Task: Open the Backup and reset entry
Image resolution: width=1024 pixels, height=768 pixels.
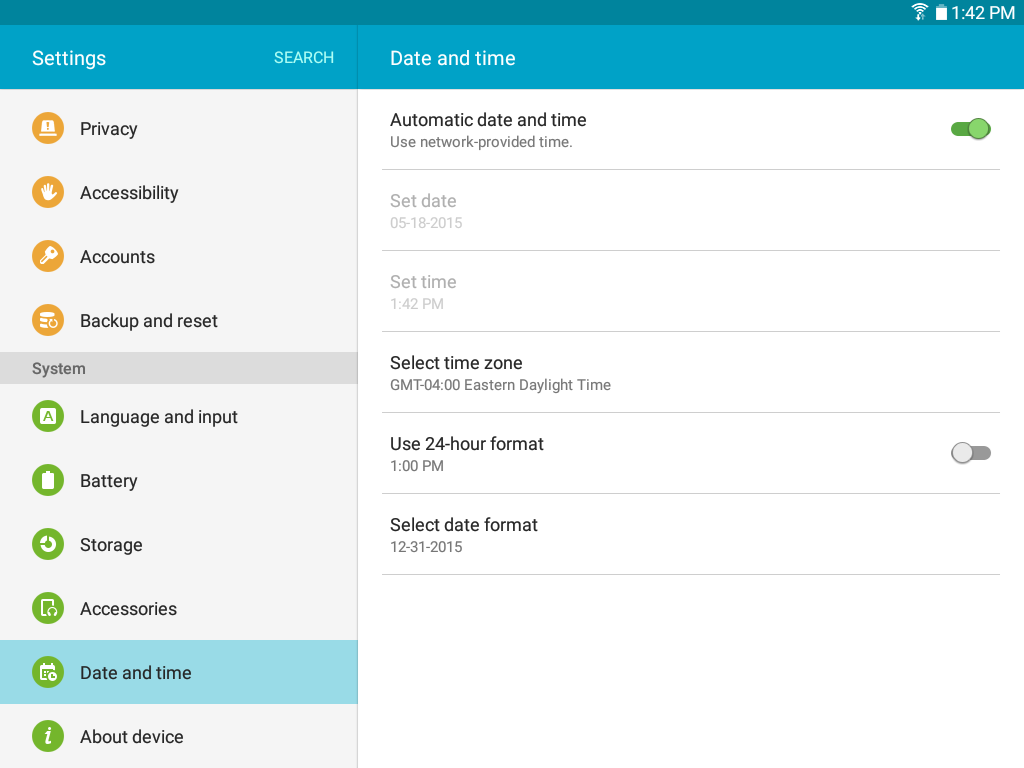Action: point(179,321)
